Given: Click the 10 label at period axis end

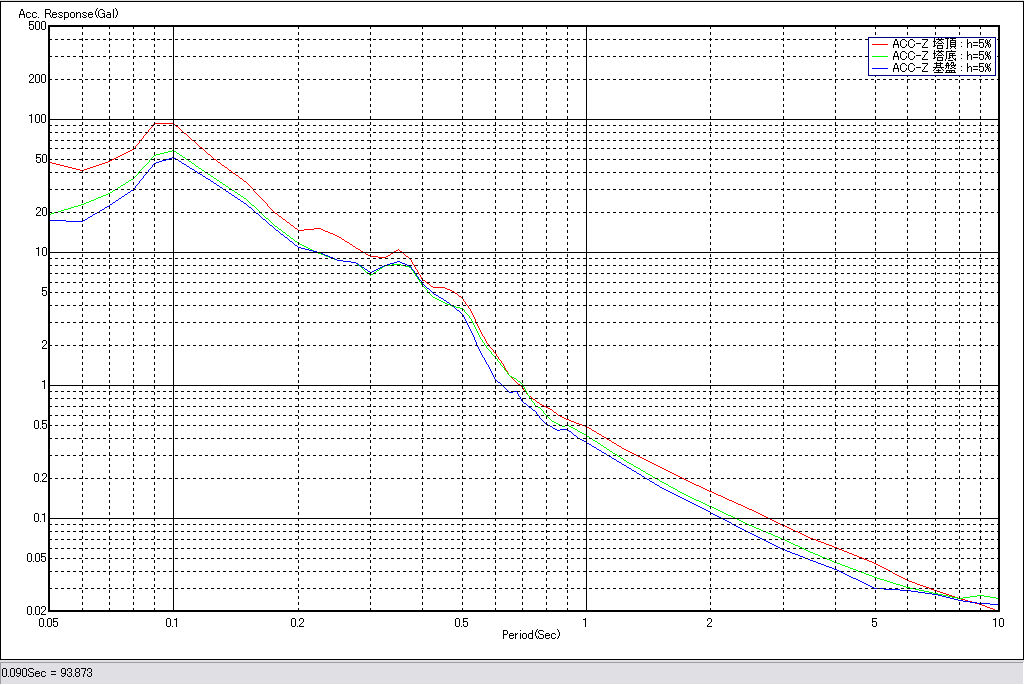Looking at the screenshot, I should click(x=997, y=622).
